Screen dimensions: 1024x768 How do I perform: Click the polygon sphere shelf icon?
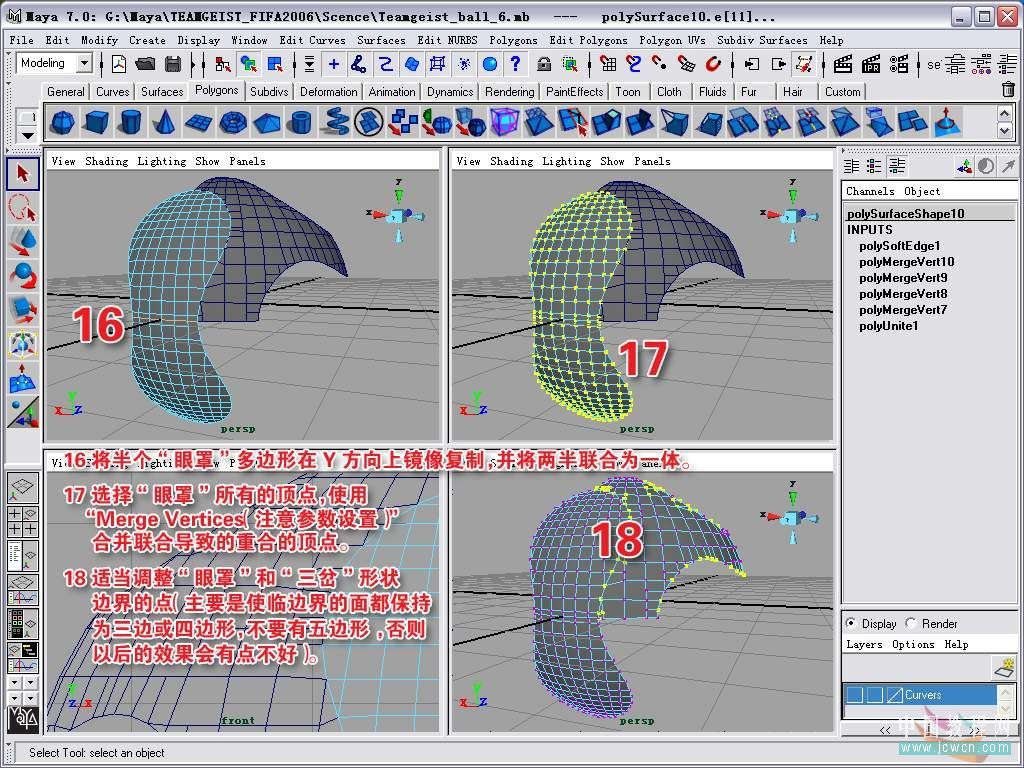click(62, 123)
